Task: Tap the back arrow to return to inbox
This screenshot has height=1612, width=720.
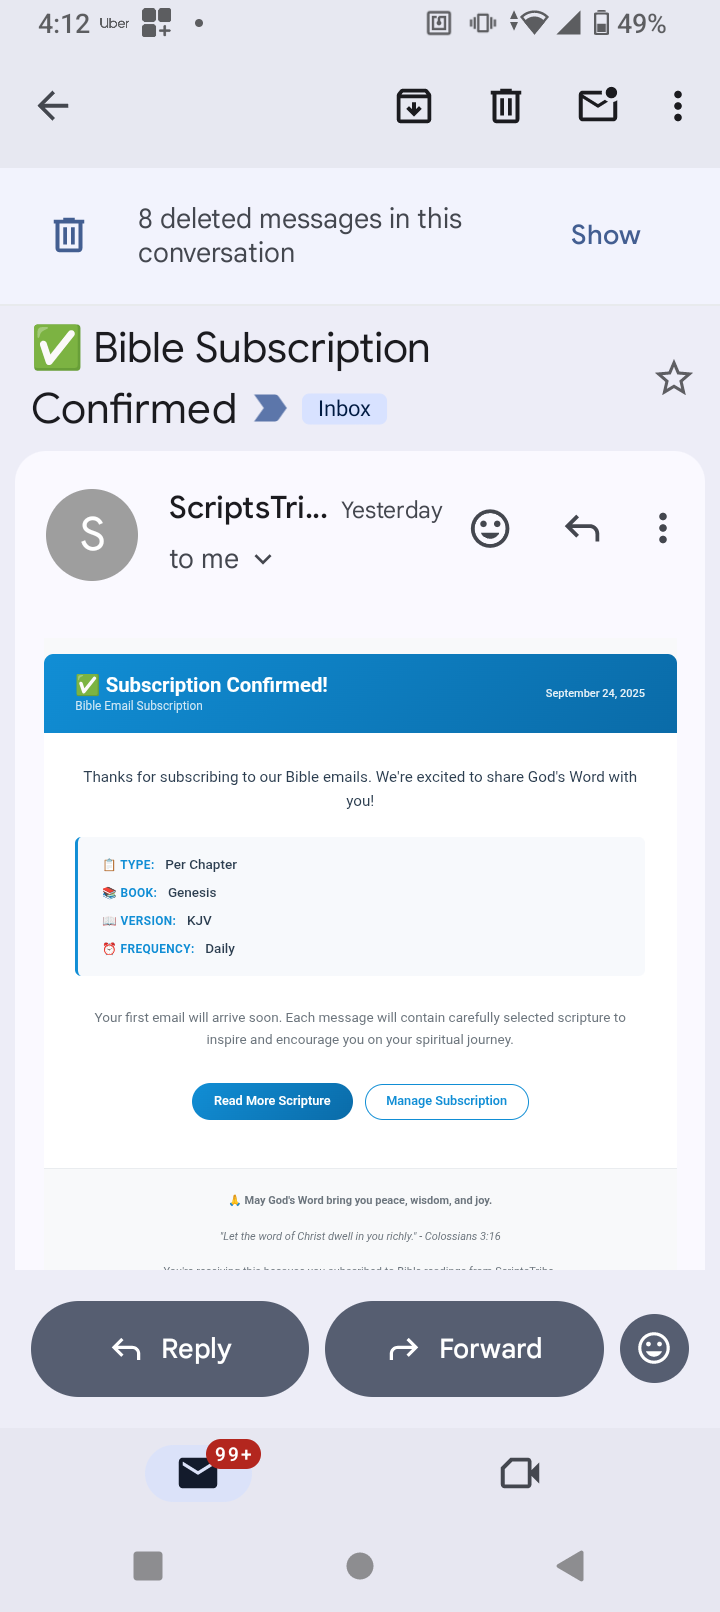Action: [53, 105]
